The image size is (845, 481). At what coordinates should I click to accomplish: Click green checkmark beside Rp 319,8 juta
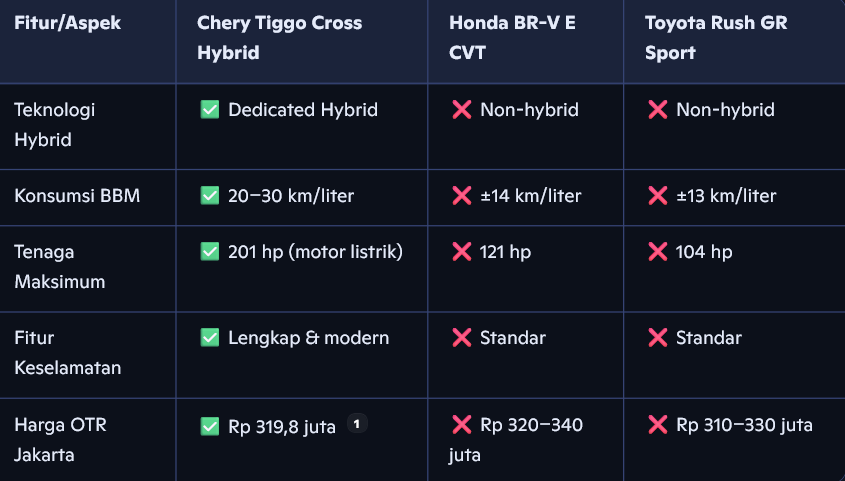(210, 426)
